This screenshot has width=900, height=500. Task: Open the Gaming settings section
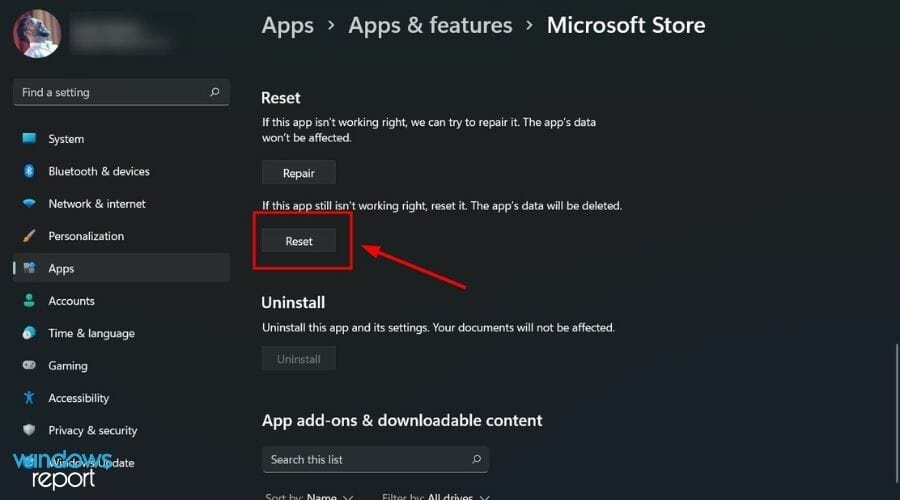click(x=121, y=366)
